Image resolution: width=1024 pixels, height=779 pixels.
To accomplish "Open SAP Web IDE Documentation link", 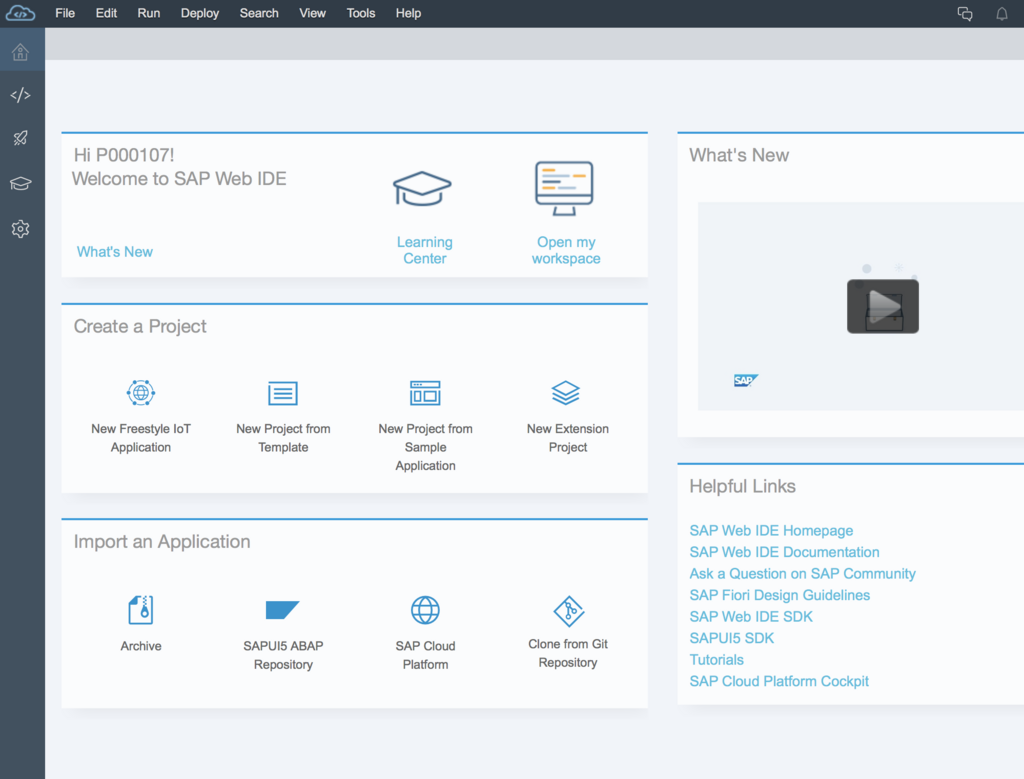I will tap(784, 552).
